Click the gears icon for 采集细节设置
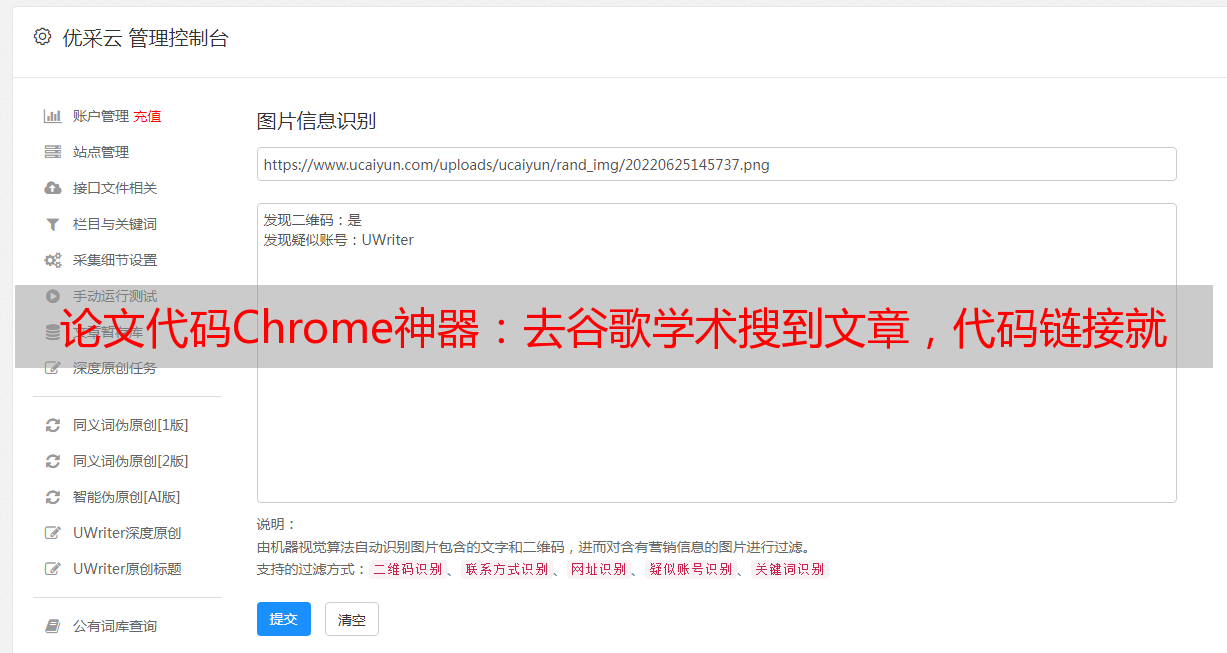 coord(53,260)
